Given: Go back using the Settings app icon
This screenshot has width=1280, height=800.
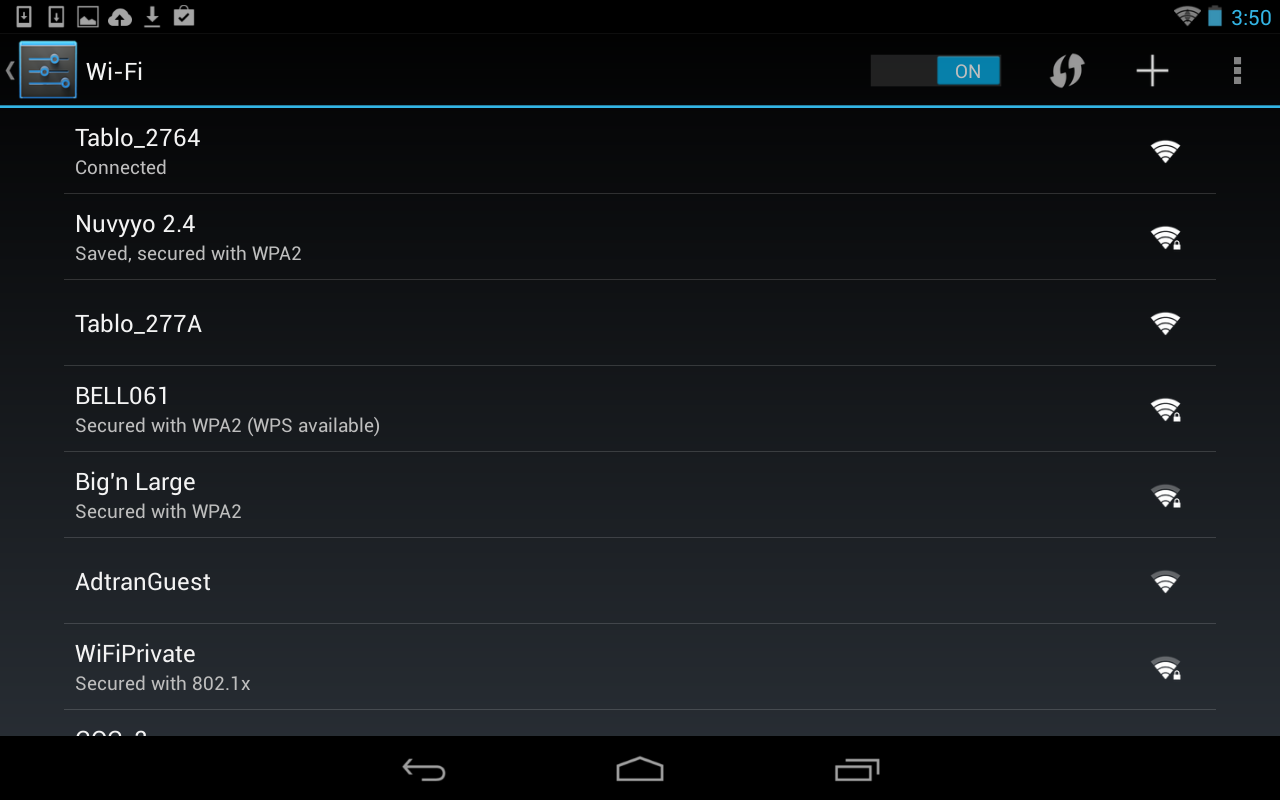Looking at the screenshot, I should click(46, 70).
